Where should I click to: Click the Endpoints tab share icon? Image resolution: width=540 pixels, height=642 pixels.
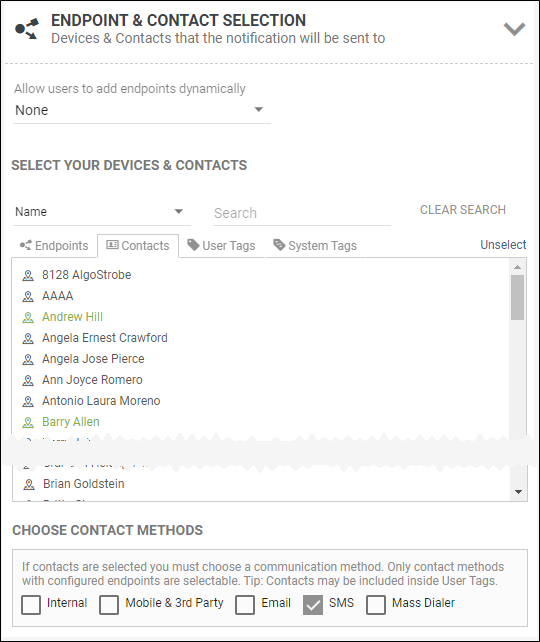click(x=25, y=245)
